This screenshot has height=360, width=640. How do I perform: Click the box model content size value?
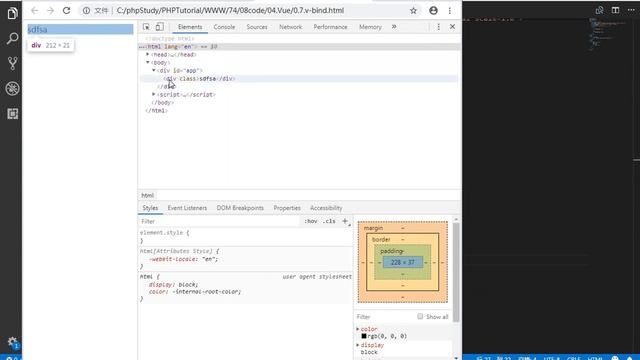coord(403,262)
